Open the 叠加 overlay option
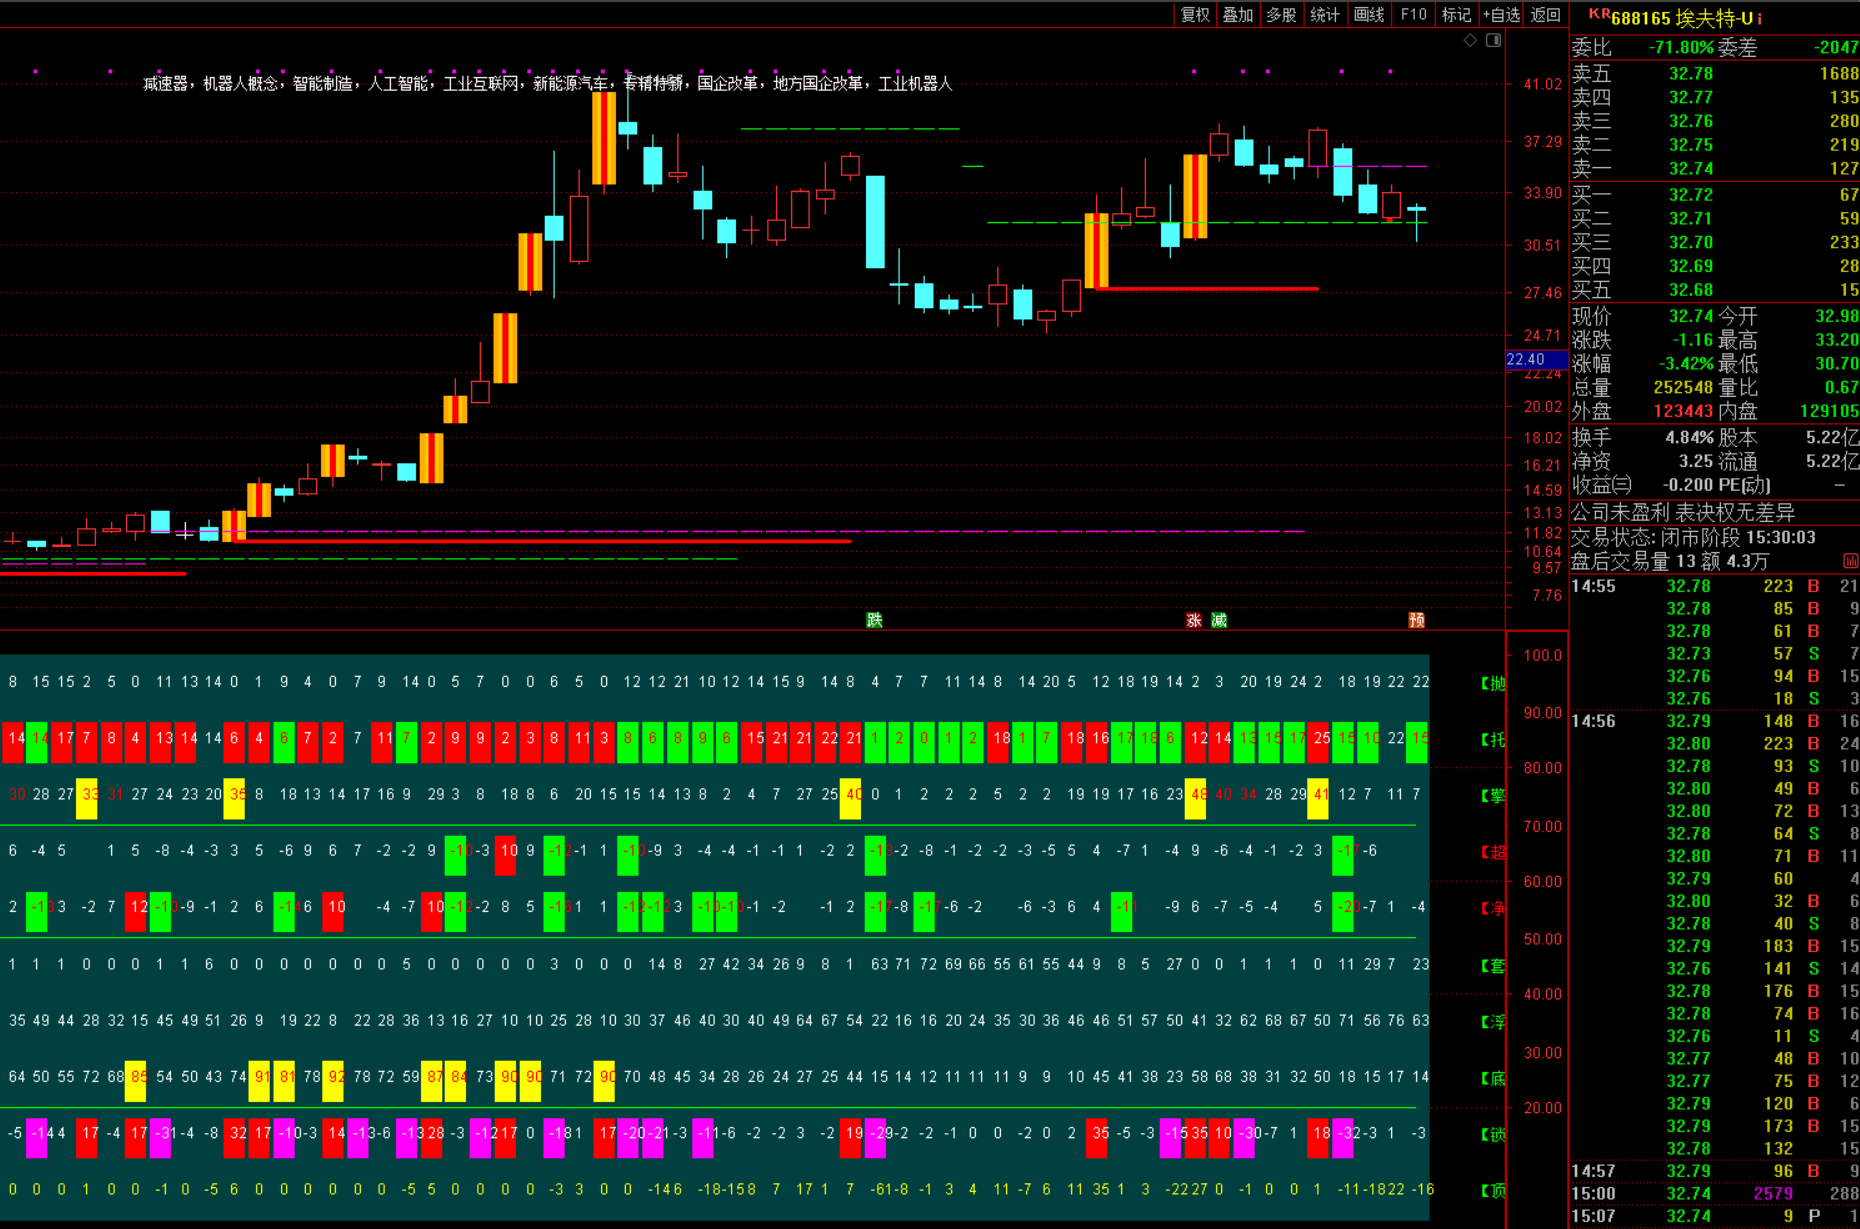1860x1229 pixels. [1237, 15]
